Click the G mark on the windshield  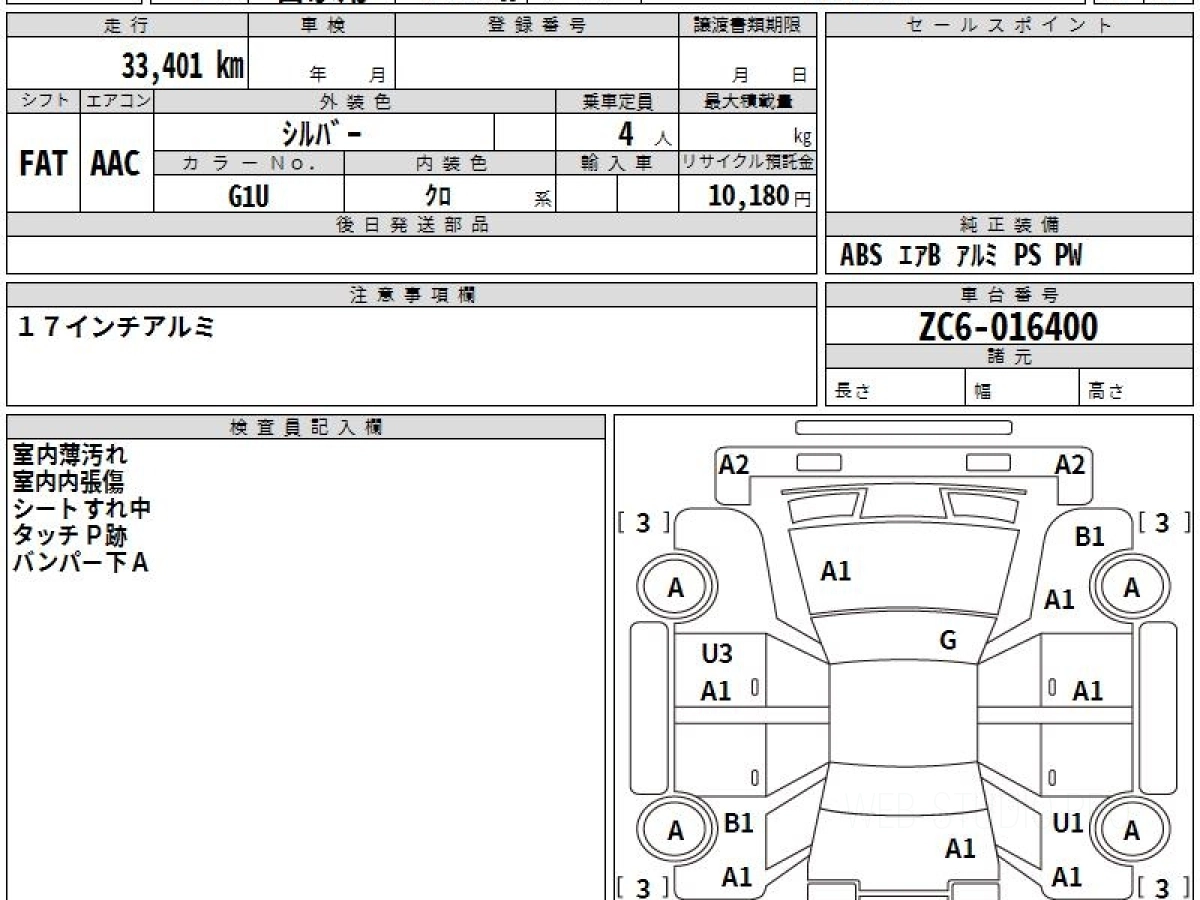[948, 641]
